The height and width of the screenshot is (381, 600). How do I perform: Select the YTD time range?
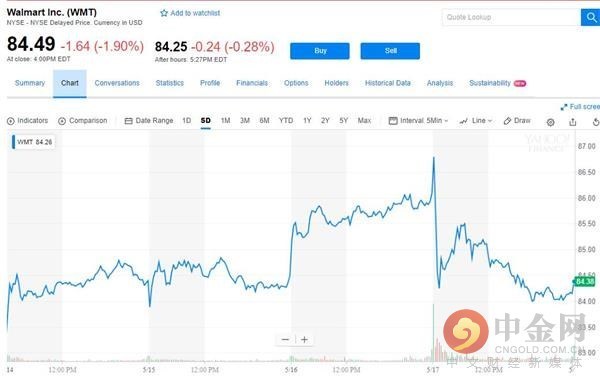[x=286, y=121]
